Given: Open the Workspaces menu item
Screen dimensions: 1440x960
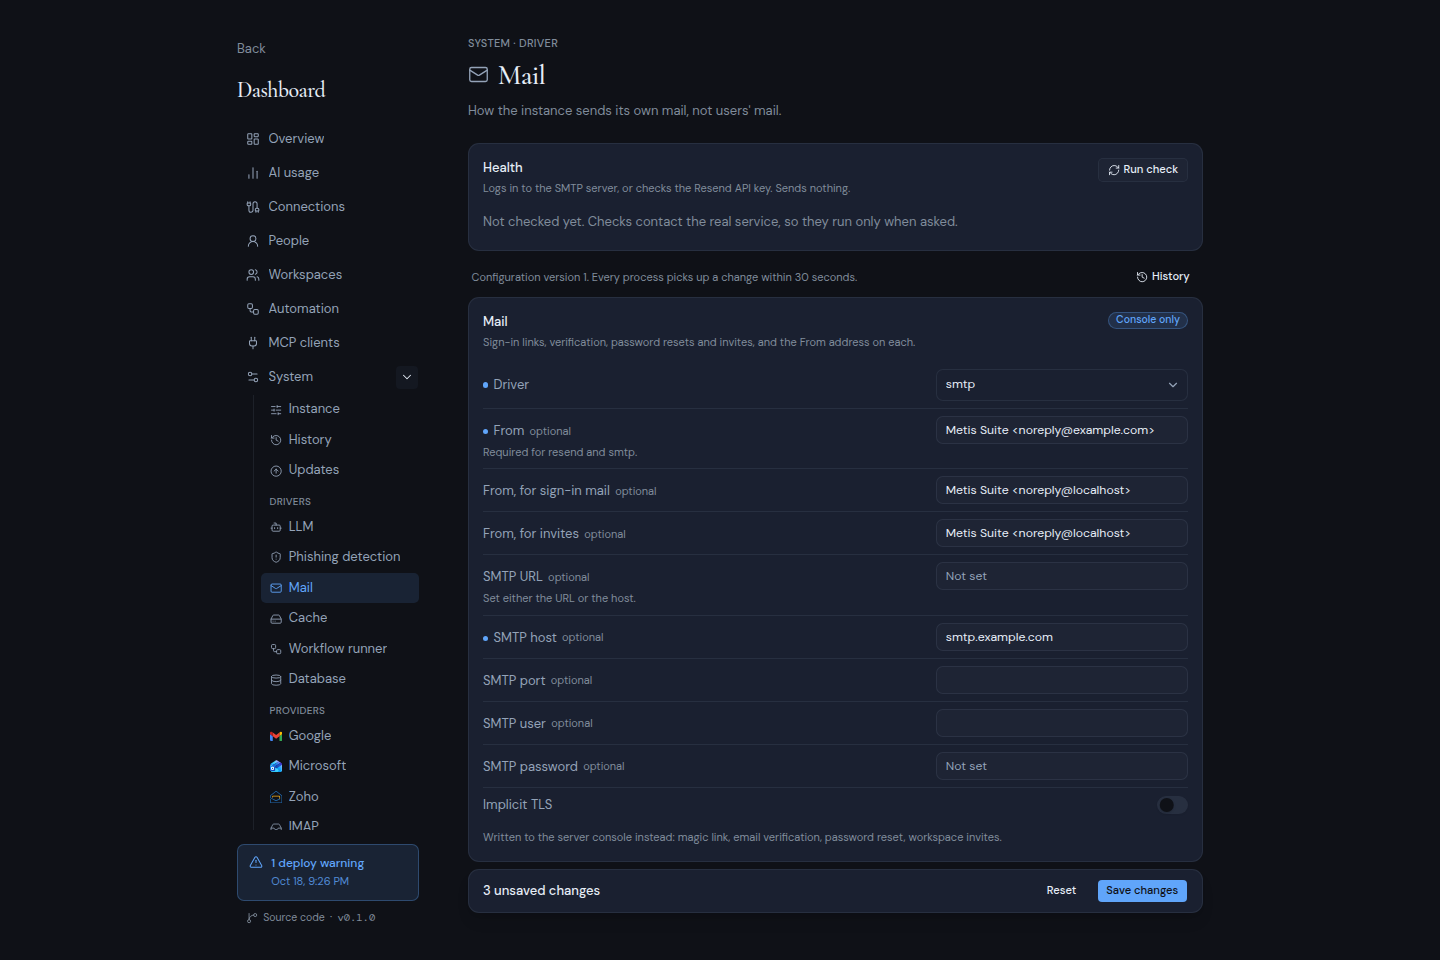Looking at the screenshot, I should (328, 275).
